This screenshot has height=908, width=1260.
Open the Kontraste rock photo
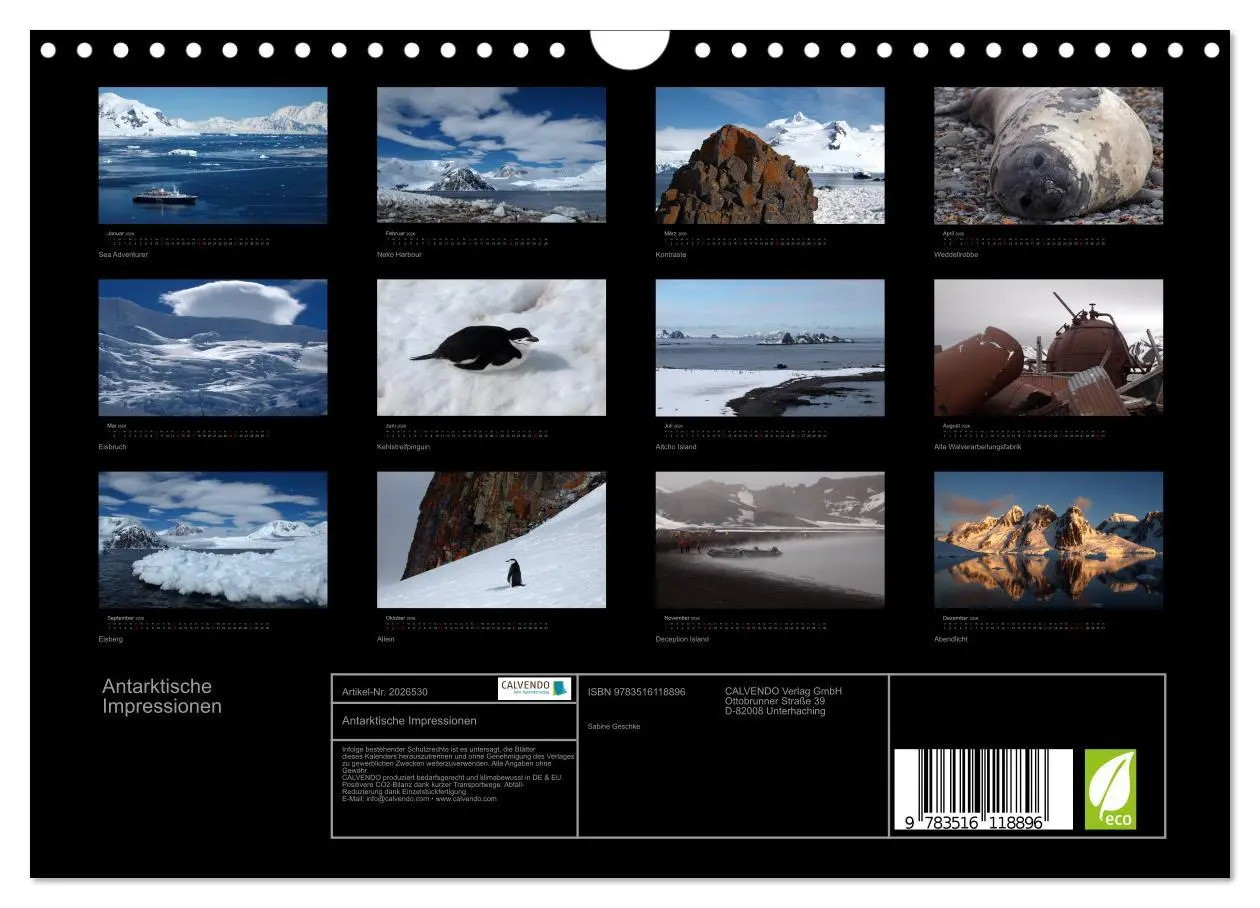tap(770, 156)
